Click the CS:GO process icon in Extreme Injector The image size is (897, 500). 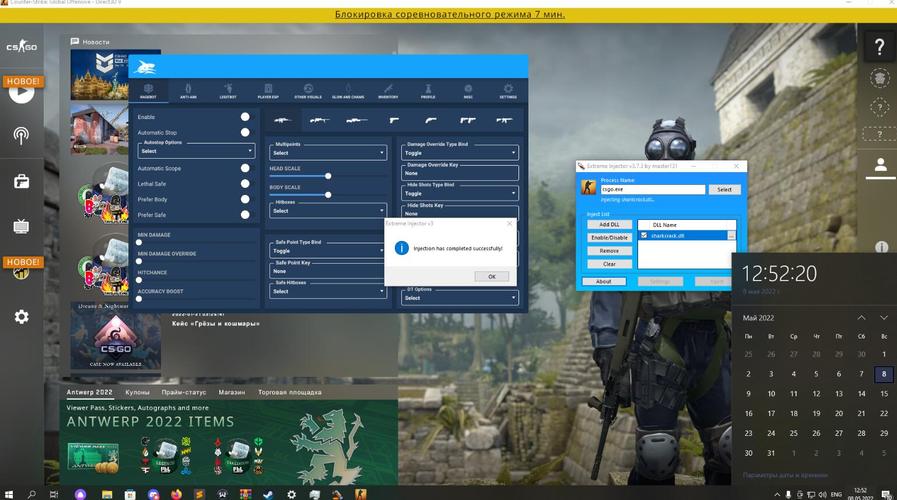(x=589, y=187)
